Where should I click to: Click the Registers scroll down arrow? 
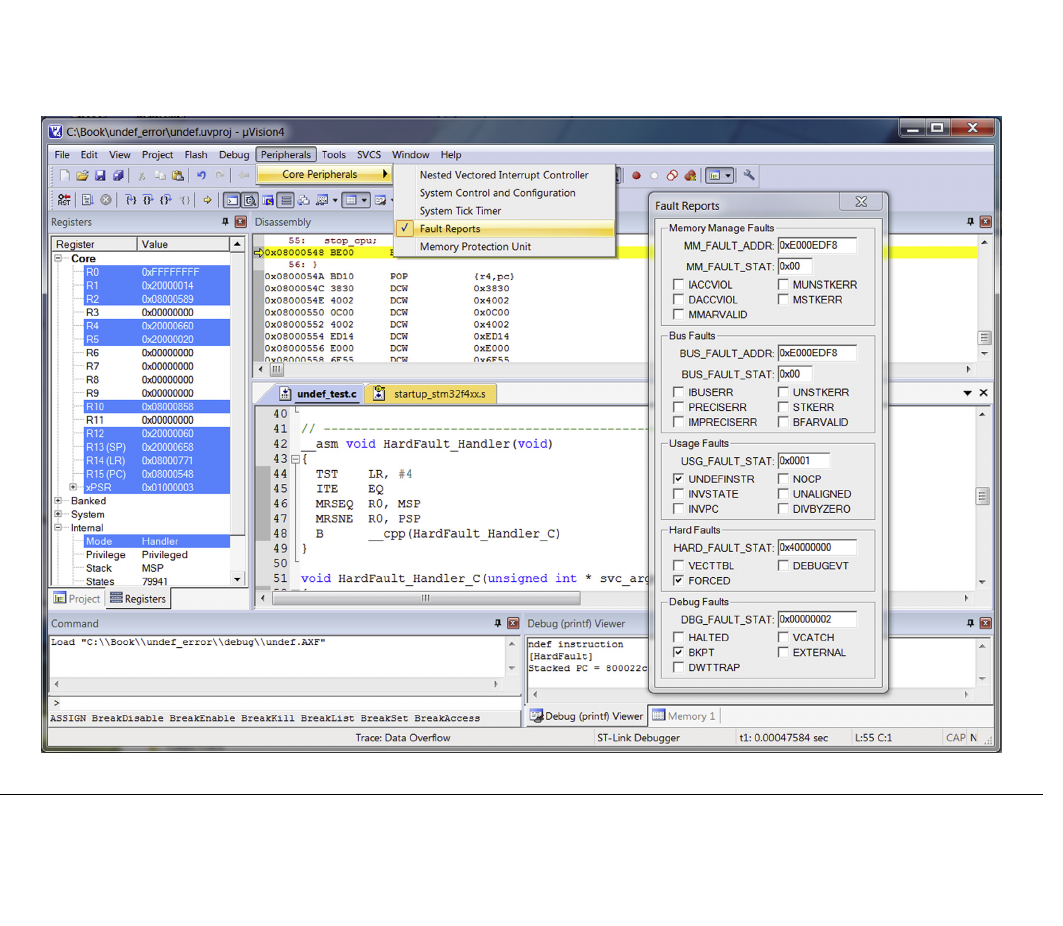pyautogui.click(x=237, y=579)
